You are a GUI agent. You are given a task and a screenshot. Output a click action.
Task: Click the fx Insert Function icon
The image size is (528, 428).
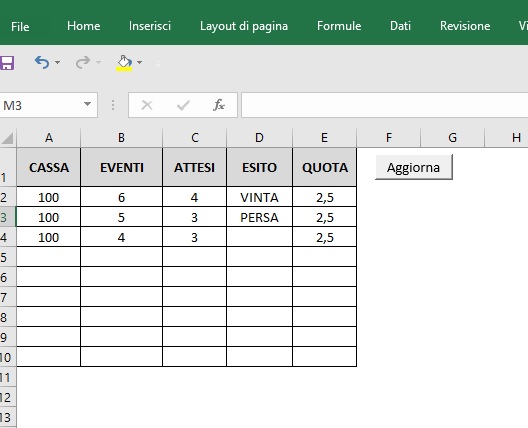[219, 105]
